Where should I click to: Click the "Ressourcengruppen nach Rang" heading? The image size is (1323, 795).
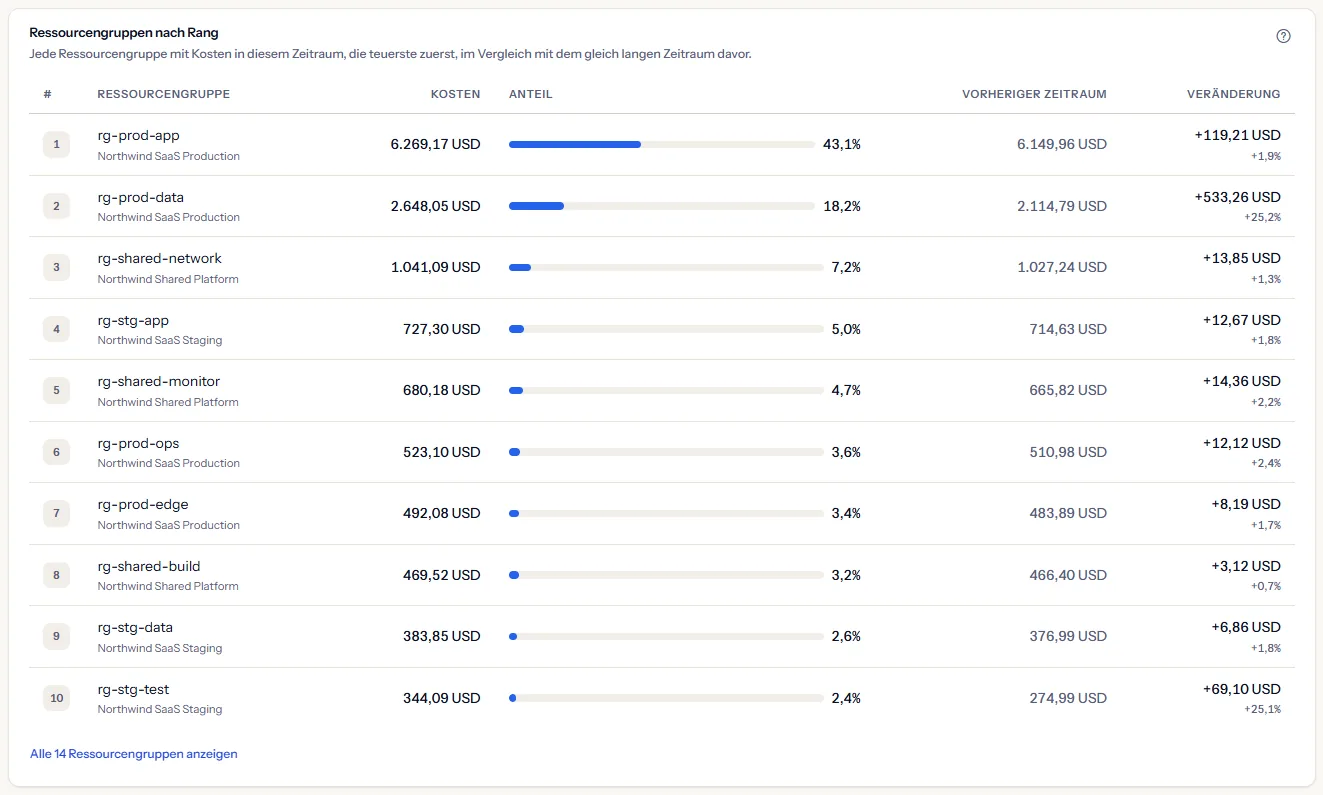coord(124,33)
